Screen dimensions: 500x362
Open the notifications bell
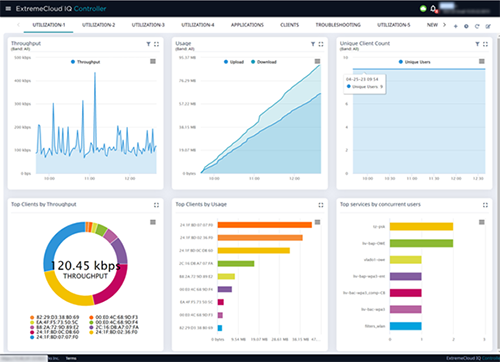(x=433, y=9)
